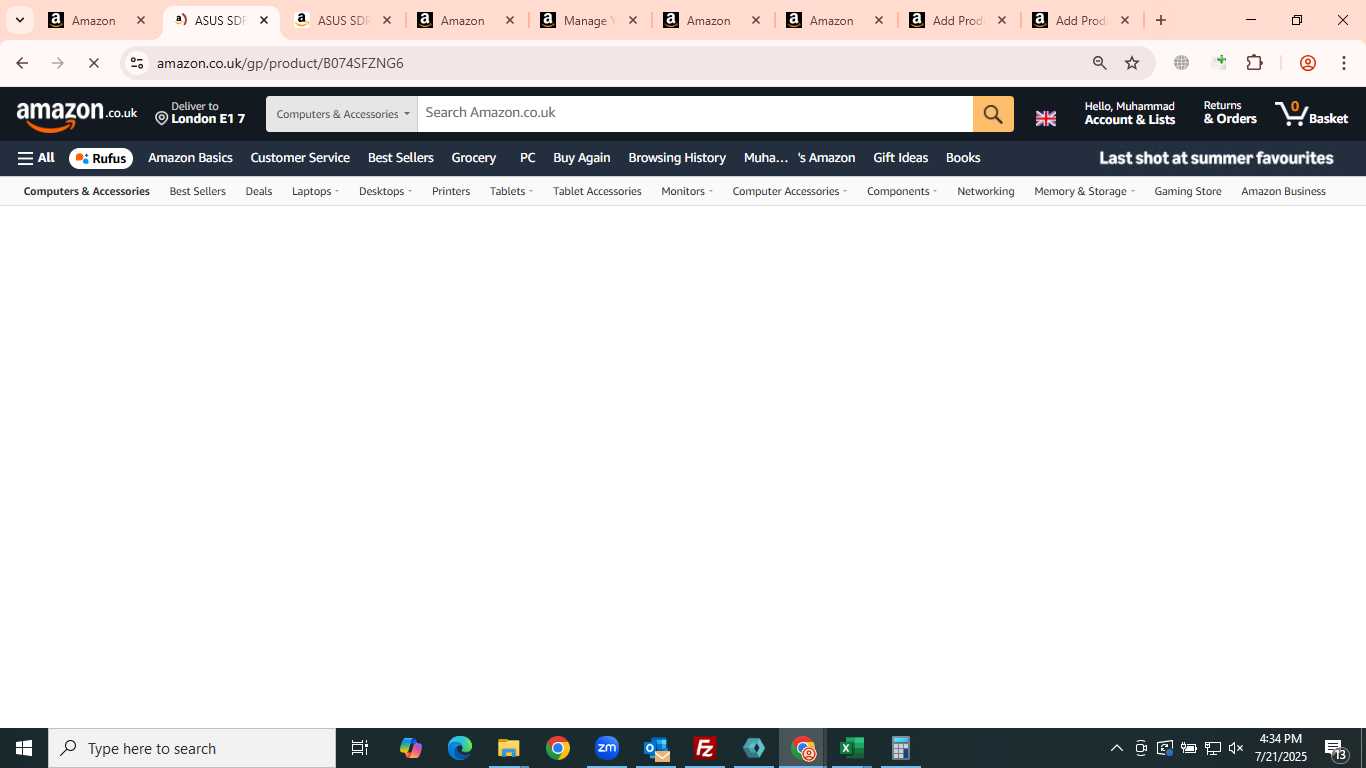Expand the Desktops submenu
1366x768 pixels.
(385, 191)
